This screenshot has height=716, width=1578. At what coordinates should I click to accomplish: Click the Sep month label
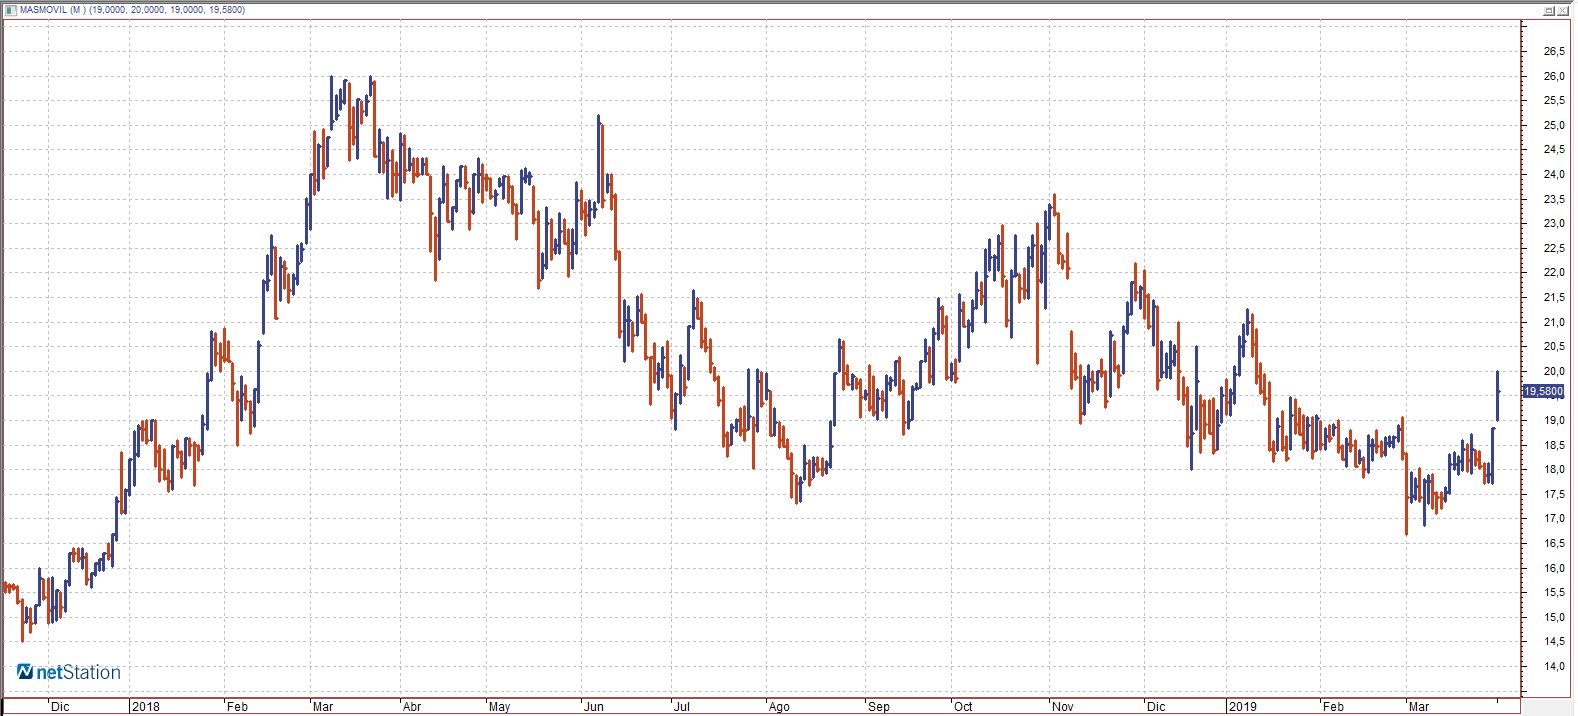point(879,706)
